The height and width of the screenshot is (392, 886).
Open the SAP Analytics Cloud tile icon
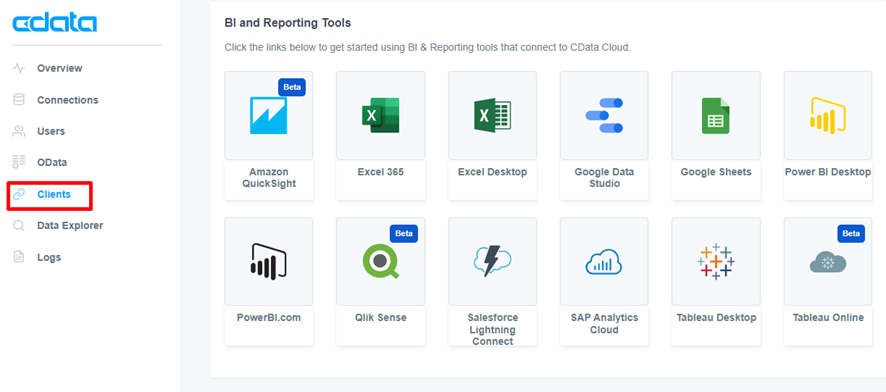point(604,263)
